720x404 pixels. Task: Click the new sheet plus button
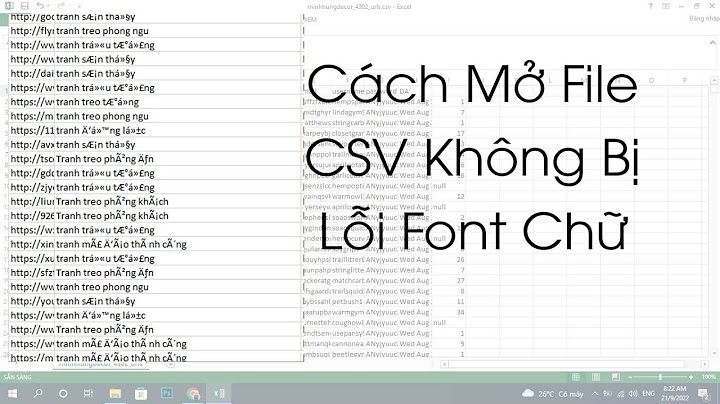coord(170,364)
